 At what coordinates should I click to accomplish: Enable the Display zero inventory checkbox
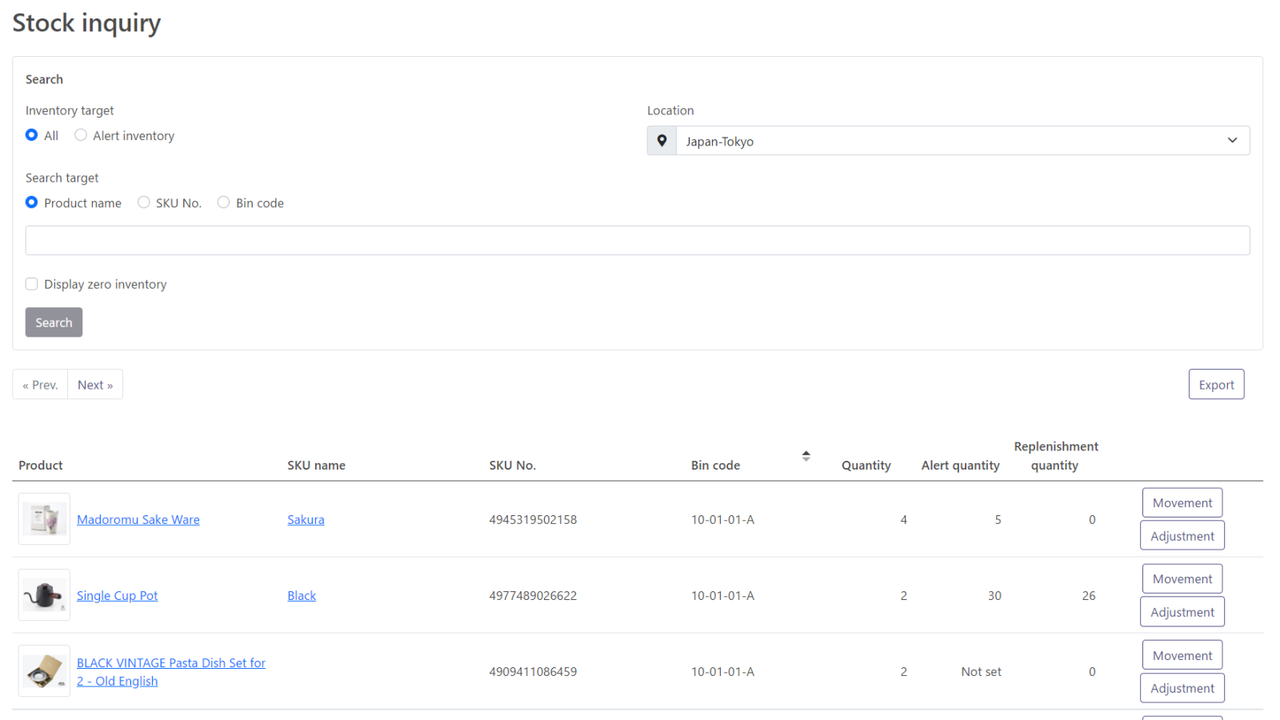tap(31, 283)
